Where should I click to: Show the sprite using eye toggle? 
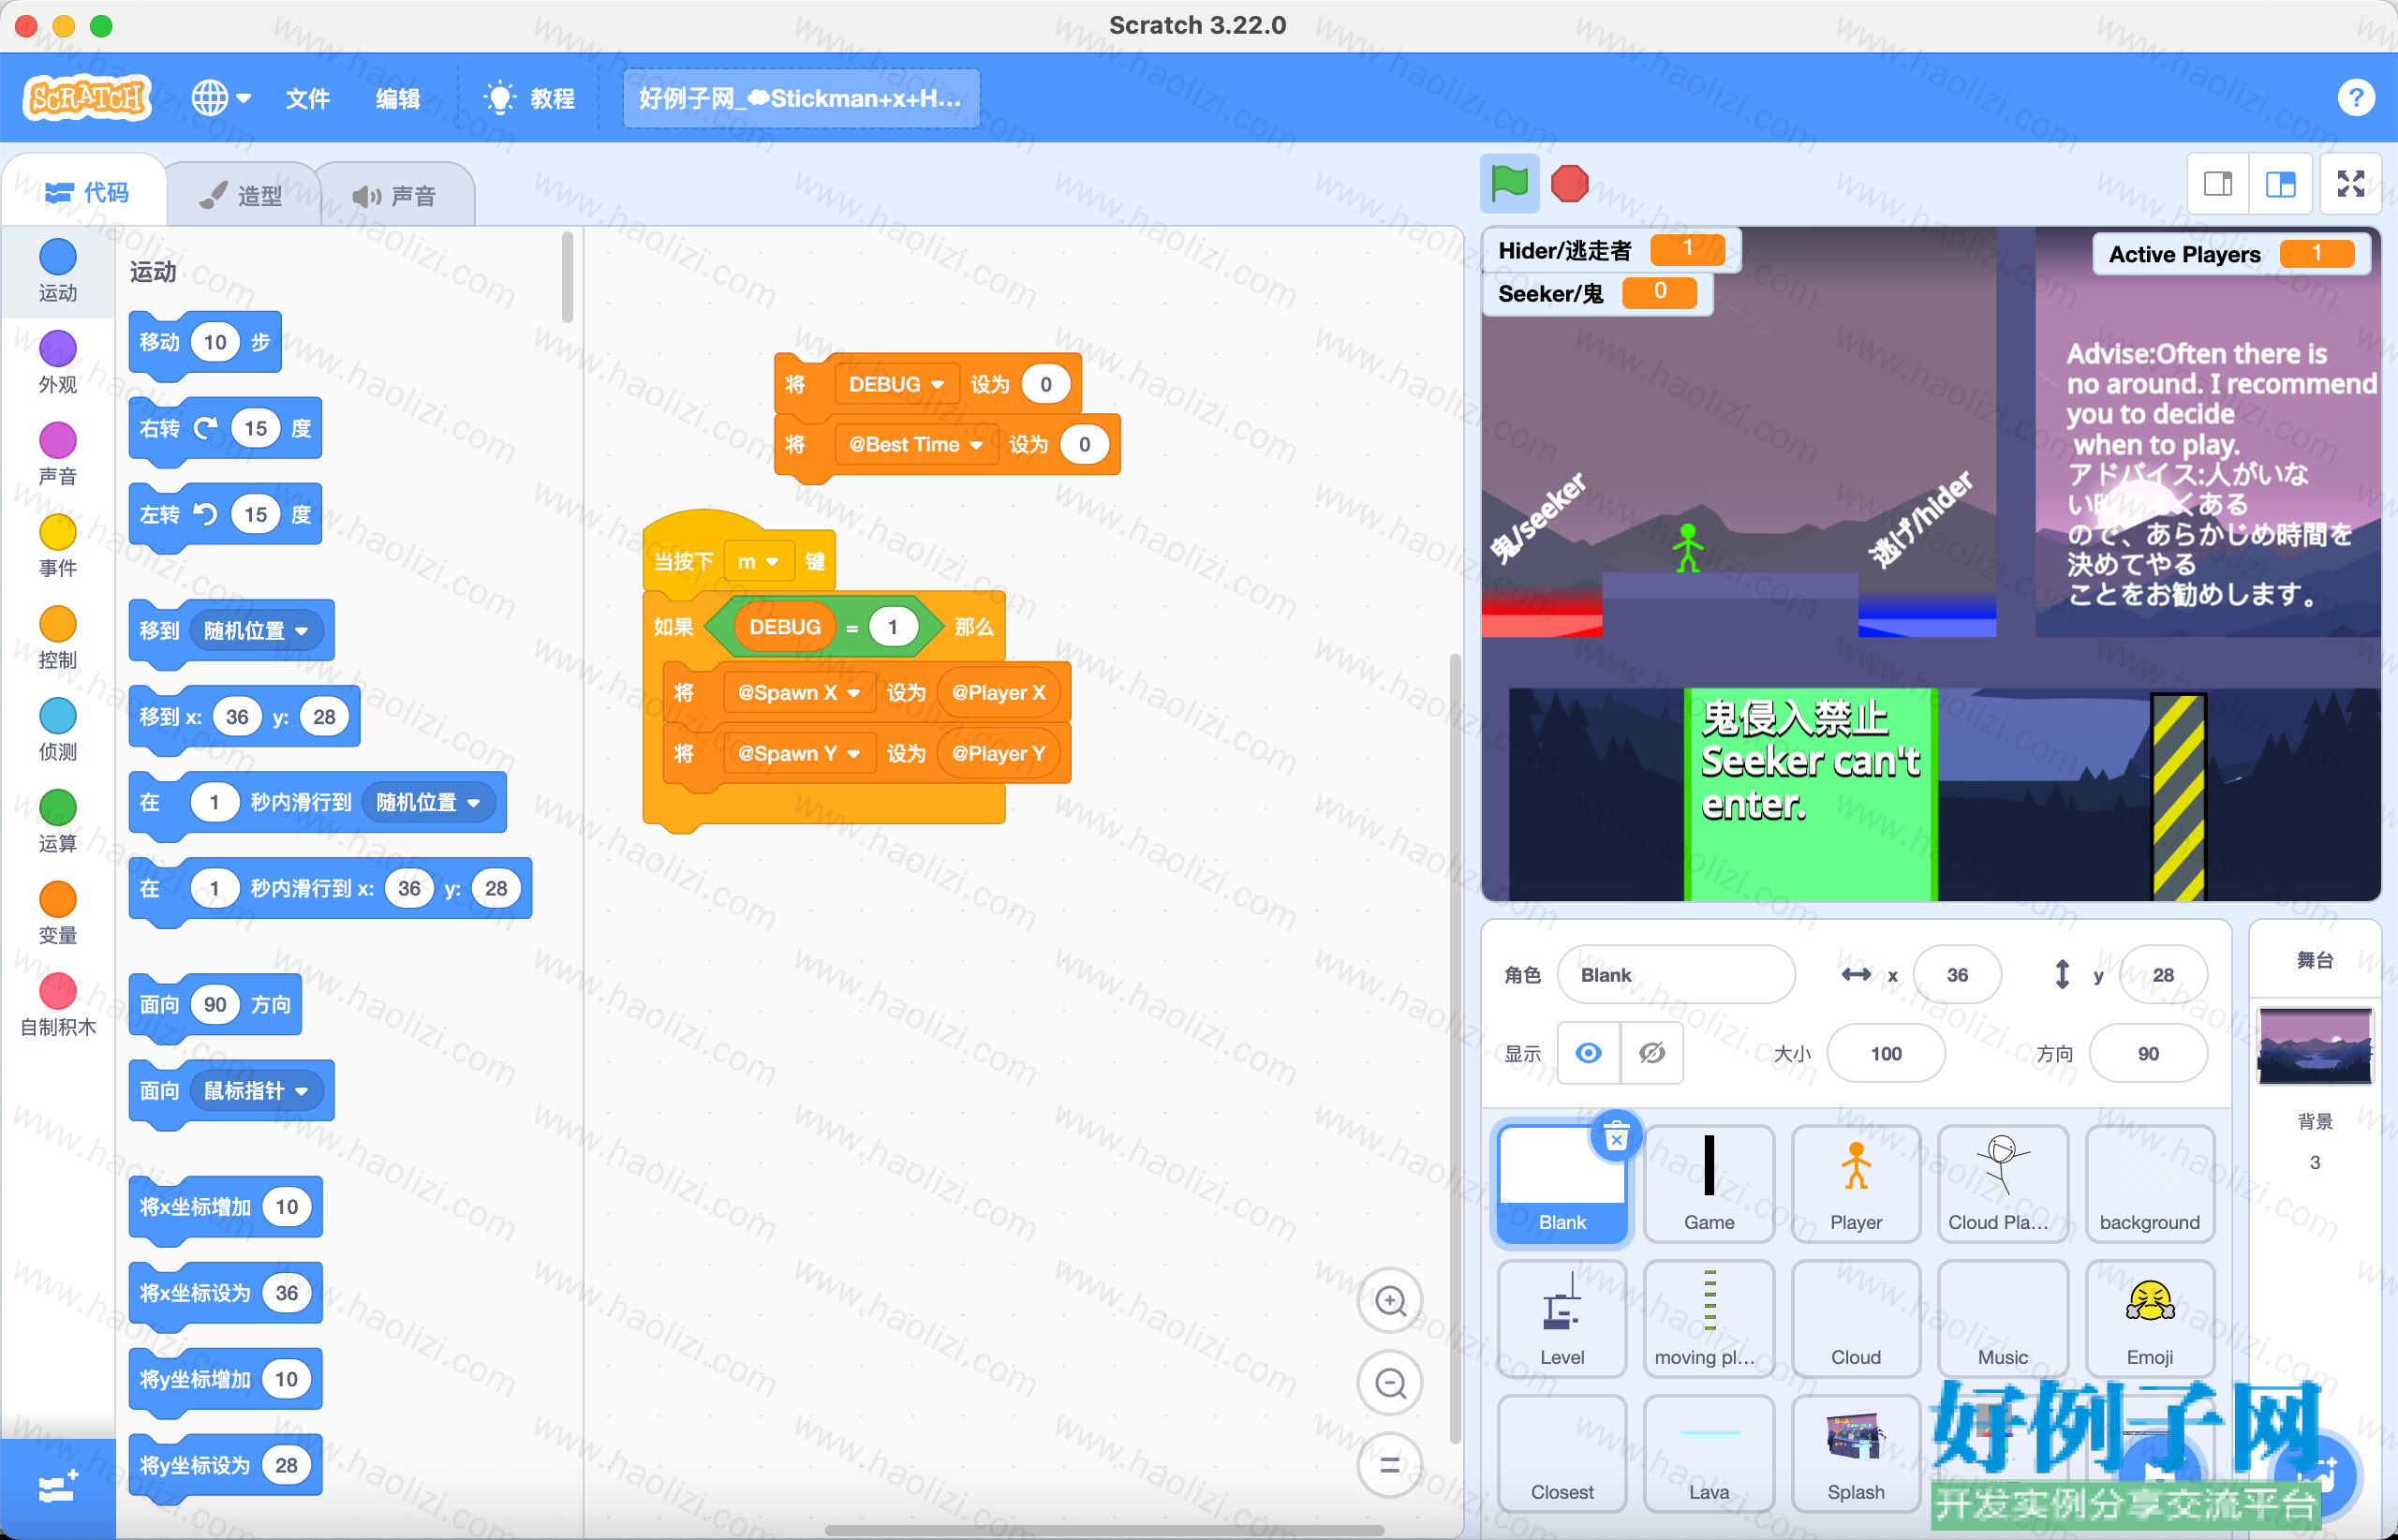1588,1053
